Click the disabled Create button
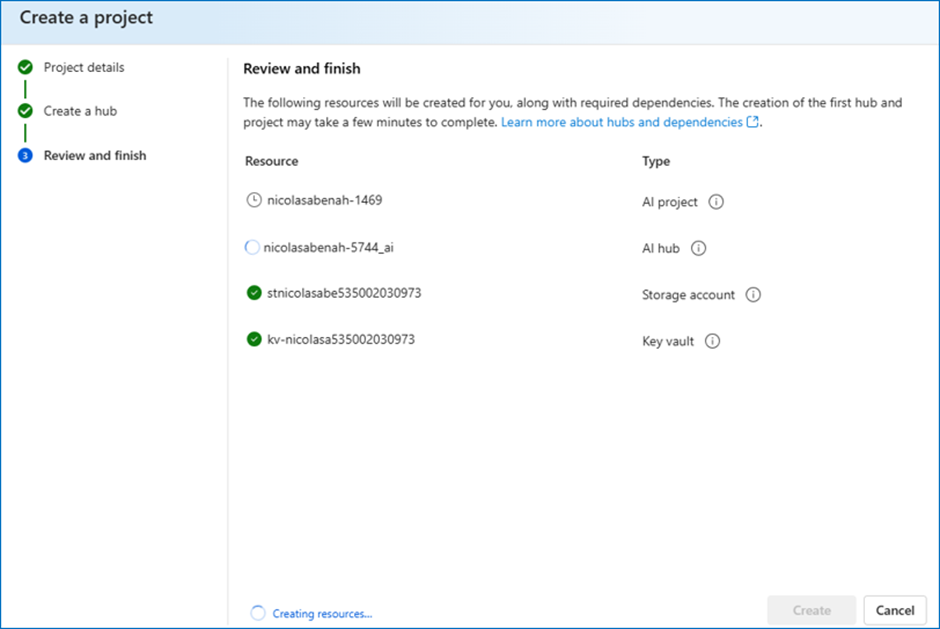 pyautogui.click(x=812, y=610)
